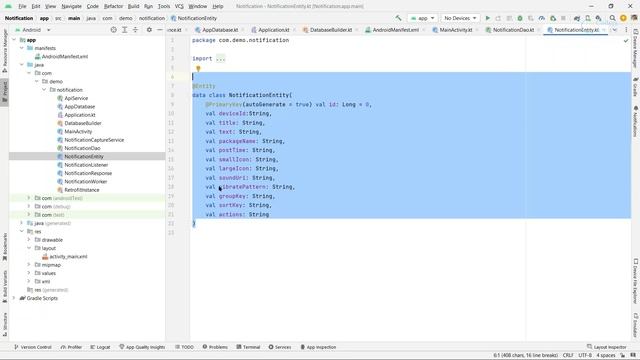Viewport: 640px width, 360px height.
Task: Collapse the notification package arrow
Action: tap(44, 90)
